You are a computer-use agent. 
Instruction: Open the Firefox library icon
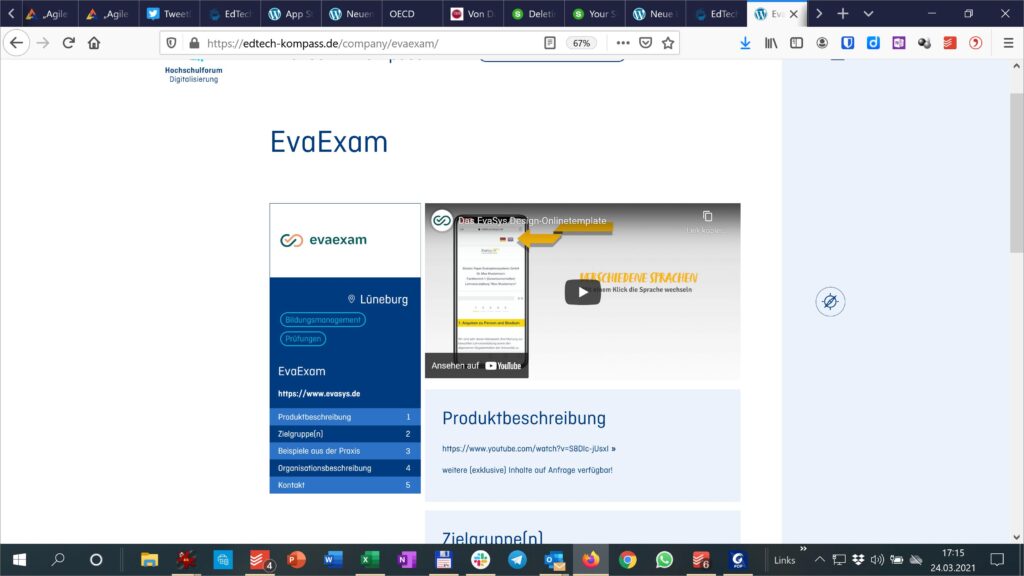(x=771, y=43)
